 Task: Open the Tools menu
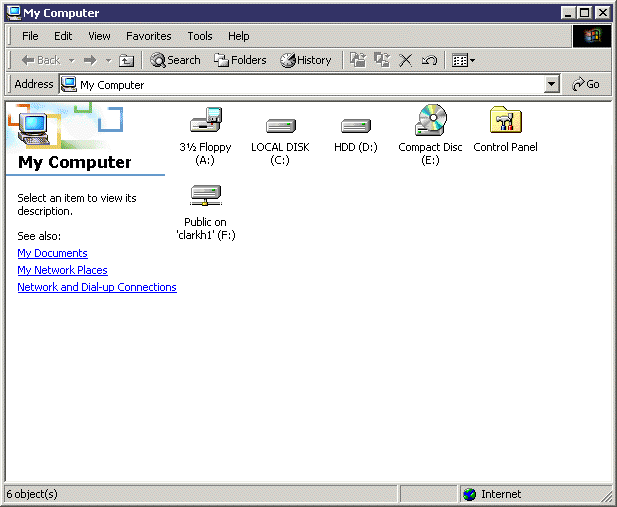coord(200,36)
